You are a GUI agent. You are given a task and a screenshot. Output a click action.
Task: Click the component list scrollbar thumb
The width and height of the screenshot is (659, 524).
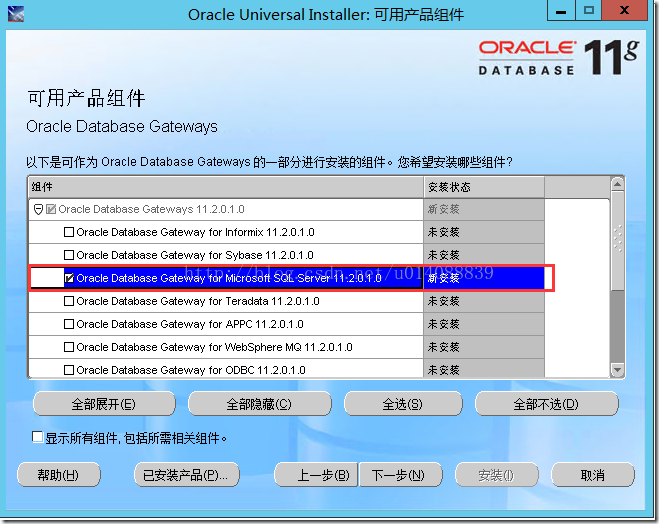click(617, 241)
